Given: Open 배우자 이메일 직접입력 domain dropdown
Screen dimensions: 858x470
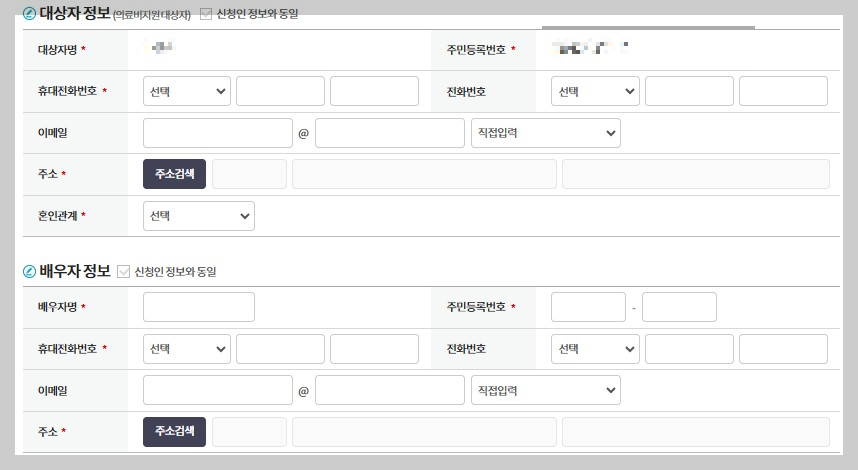Looking at the screenshot, I should pos(546,390).
